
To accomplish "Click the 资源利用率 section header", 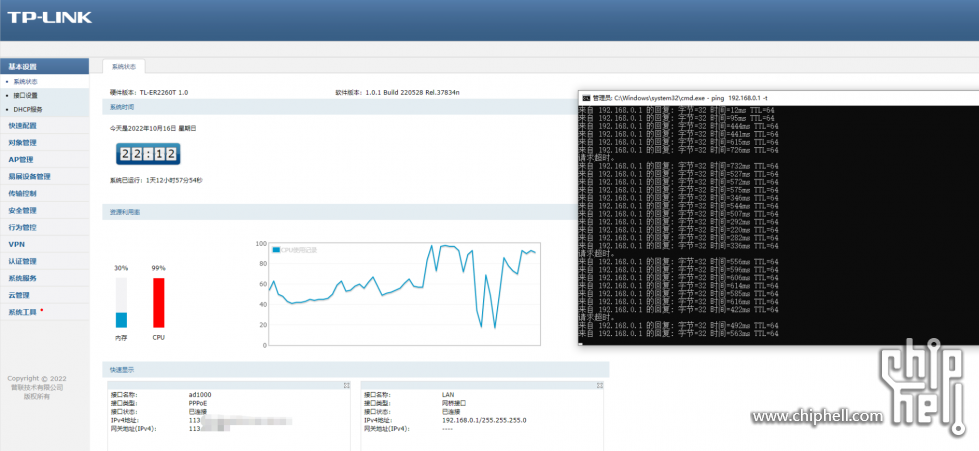I will 340,212.
